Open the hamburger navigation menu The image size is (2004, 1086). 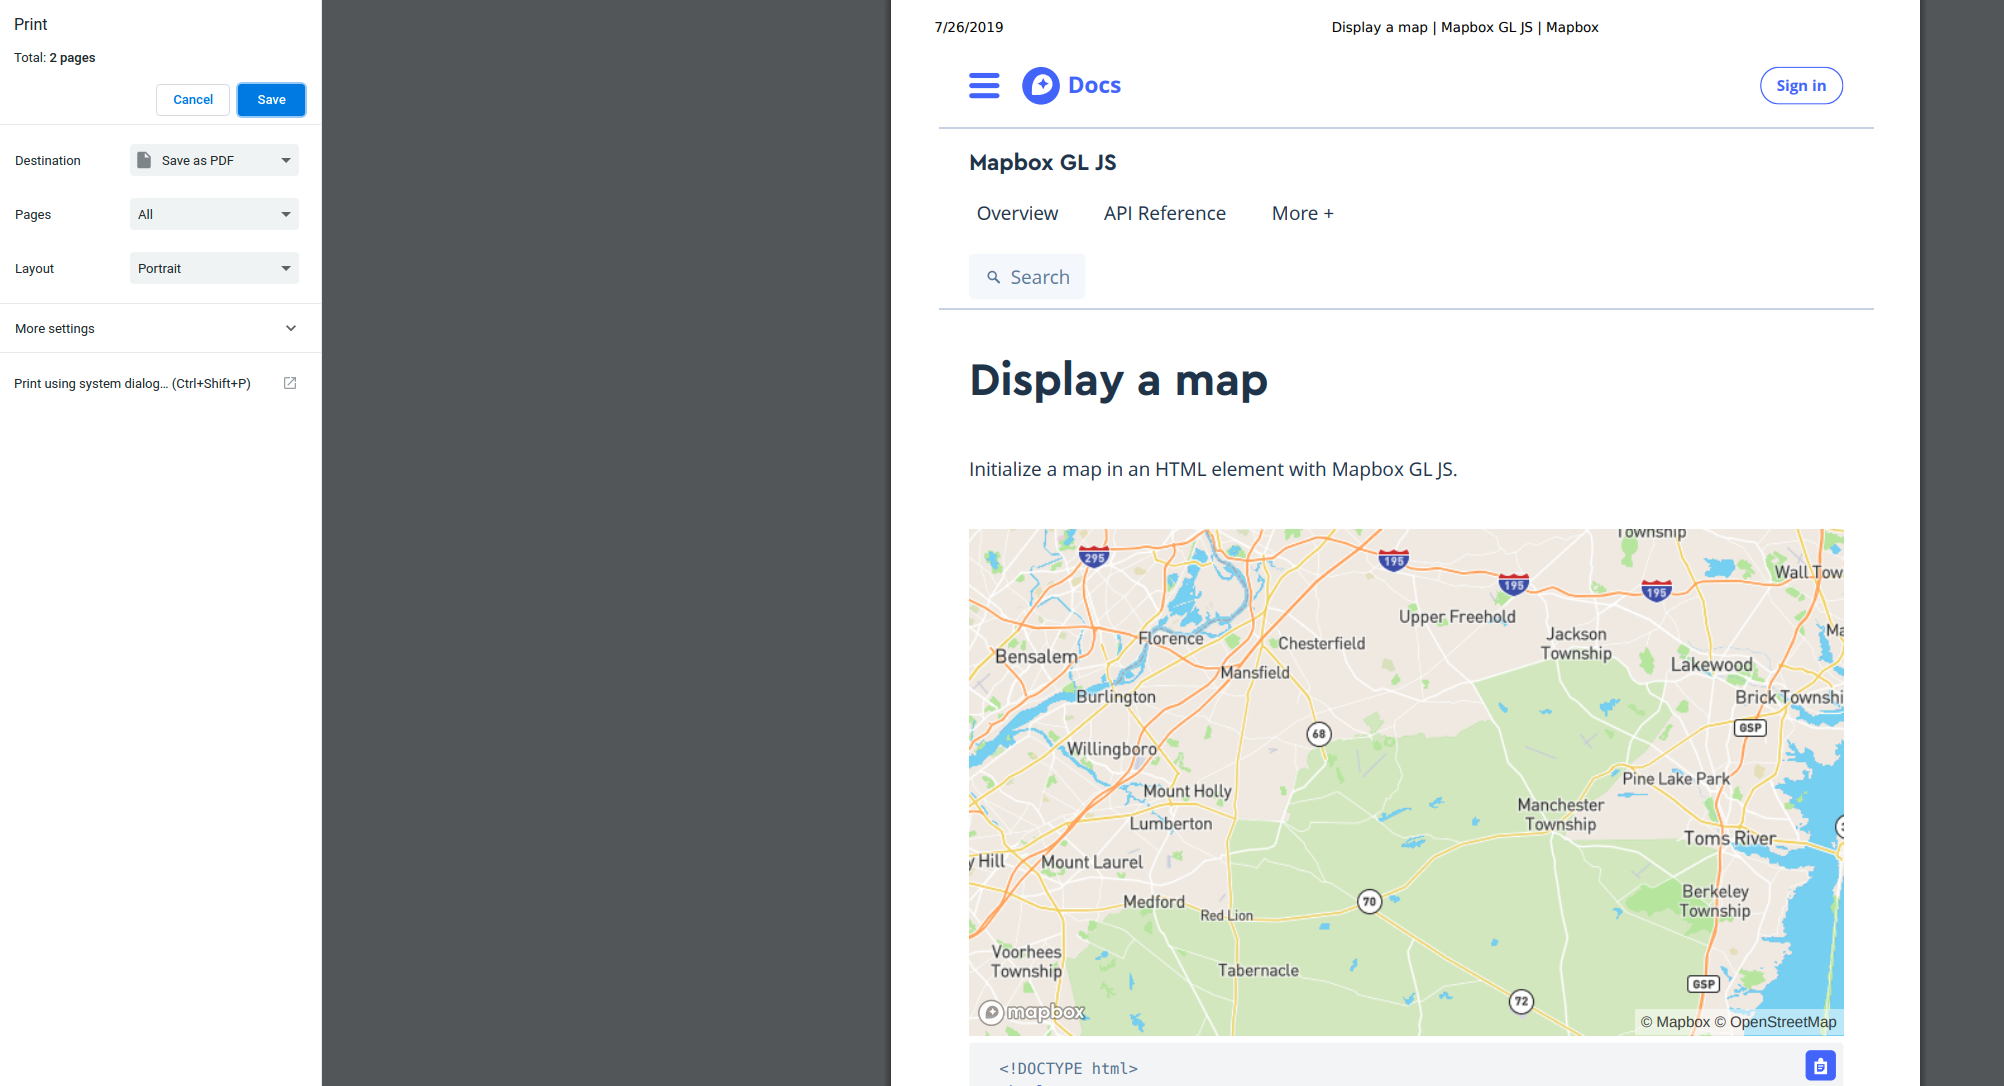pos(984,86)
